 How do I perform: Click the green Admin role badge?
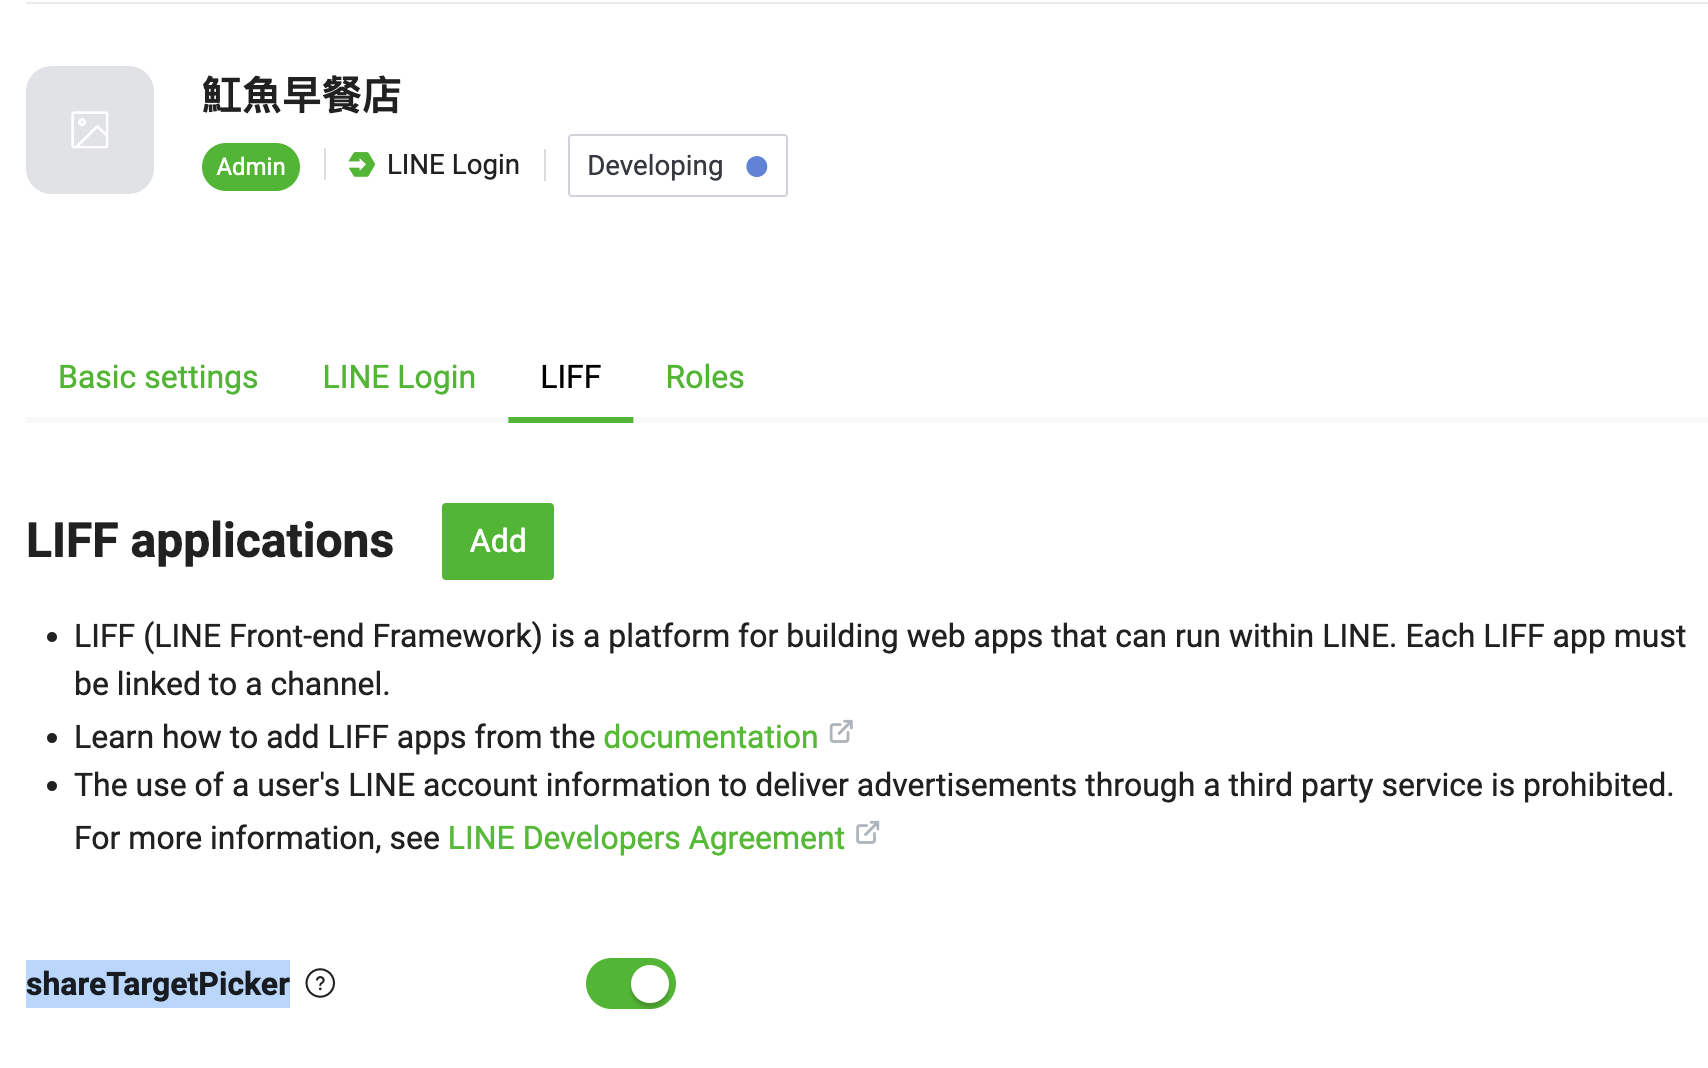click(251, 166)
